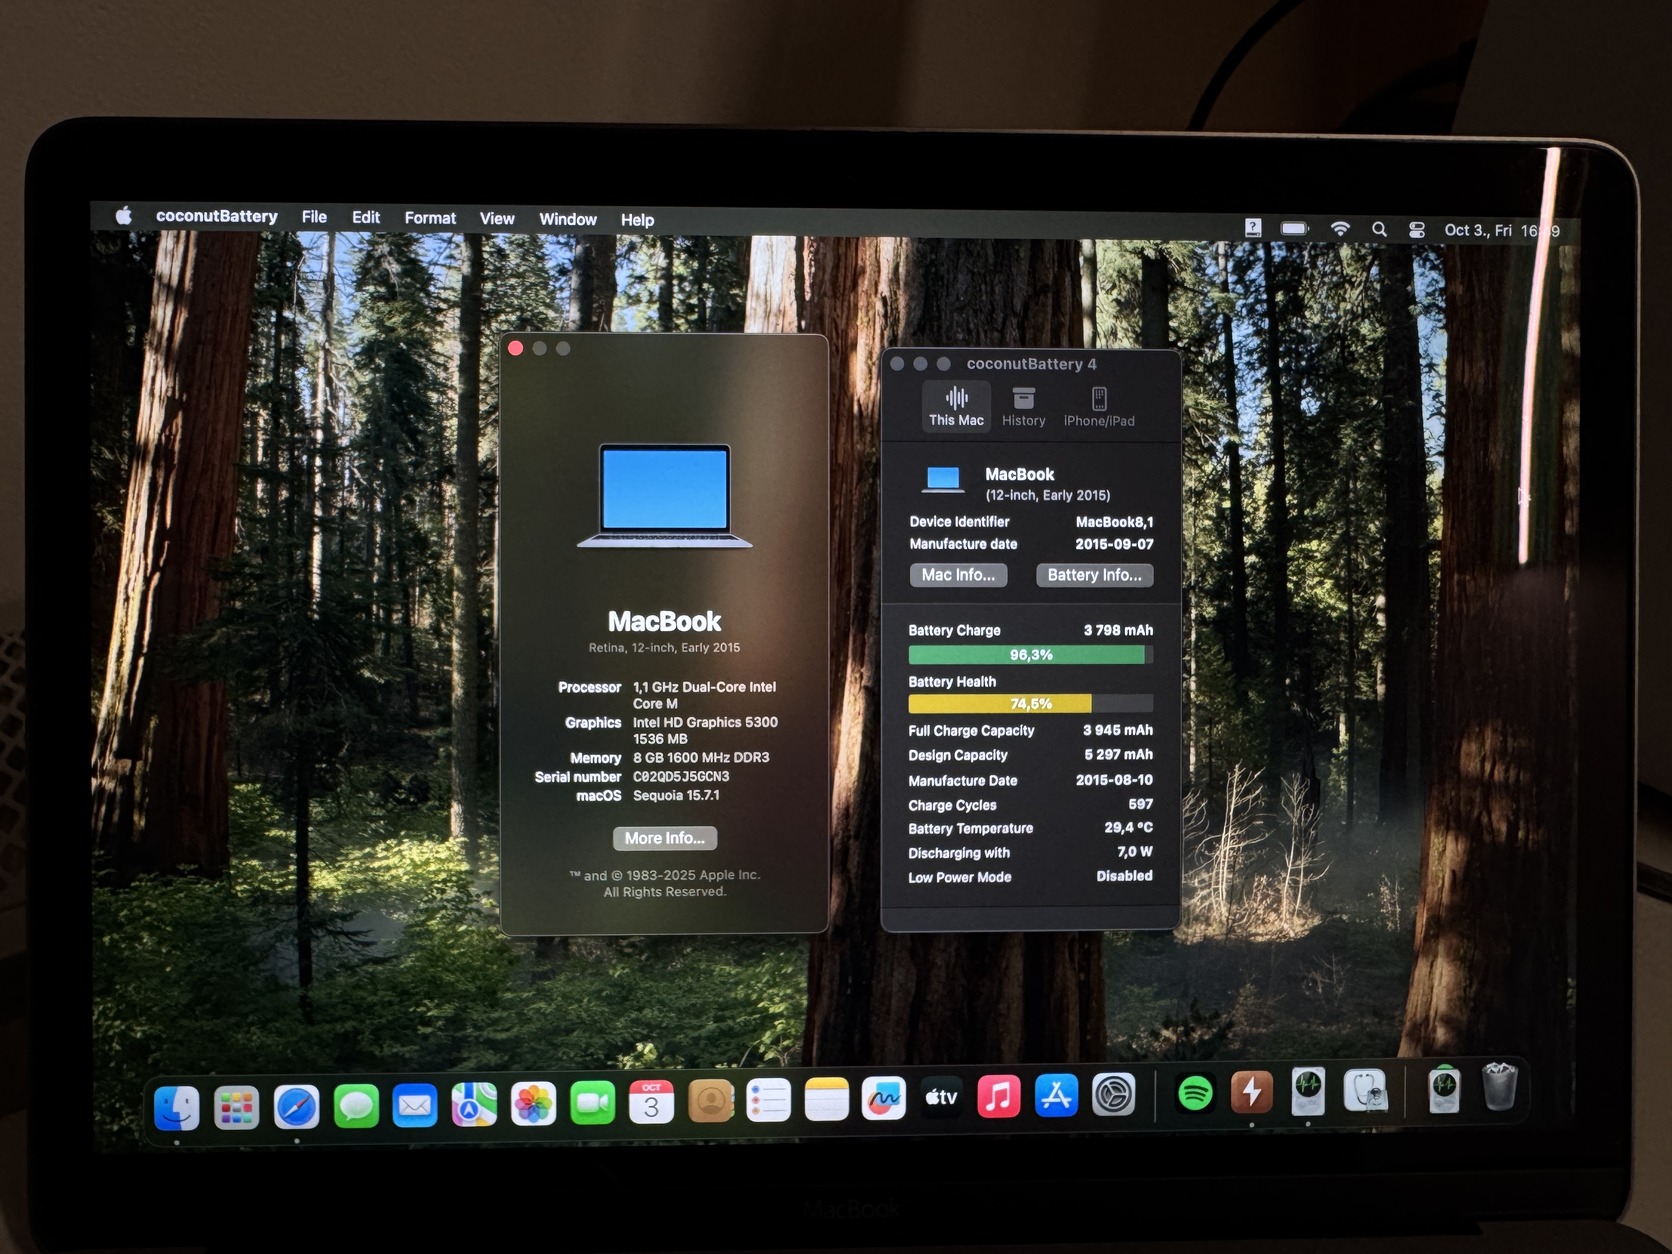Open the File menu
Viewport: 1672px width, 1254px height.
point(314,216)
